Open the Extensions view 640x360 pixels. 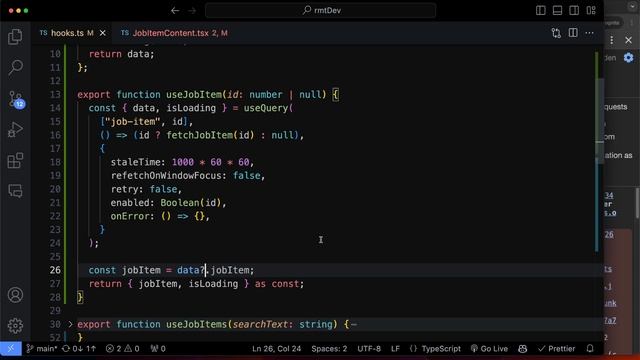point(15,160)
